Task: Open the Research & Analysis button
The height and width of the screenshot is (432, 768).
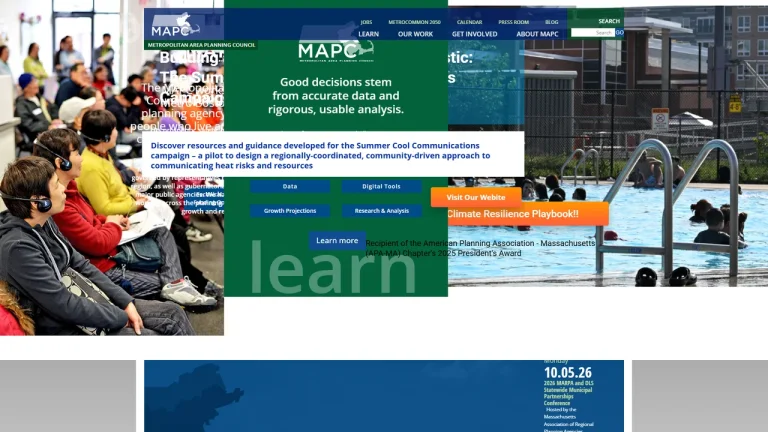Action: [x=381, y=211]
